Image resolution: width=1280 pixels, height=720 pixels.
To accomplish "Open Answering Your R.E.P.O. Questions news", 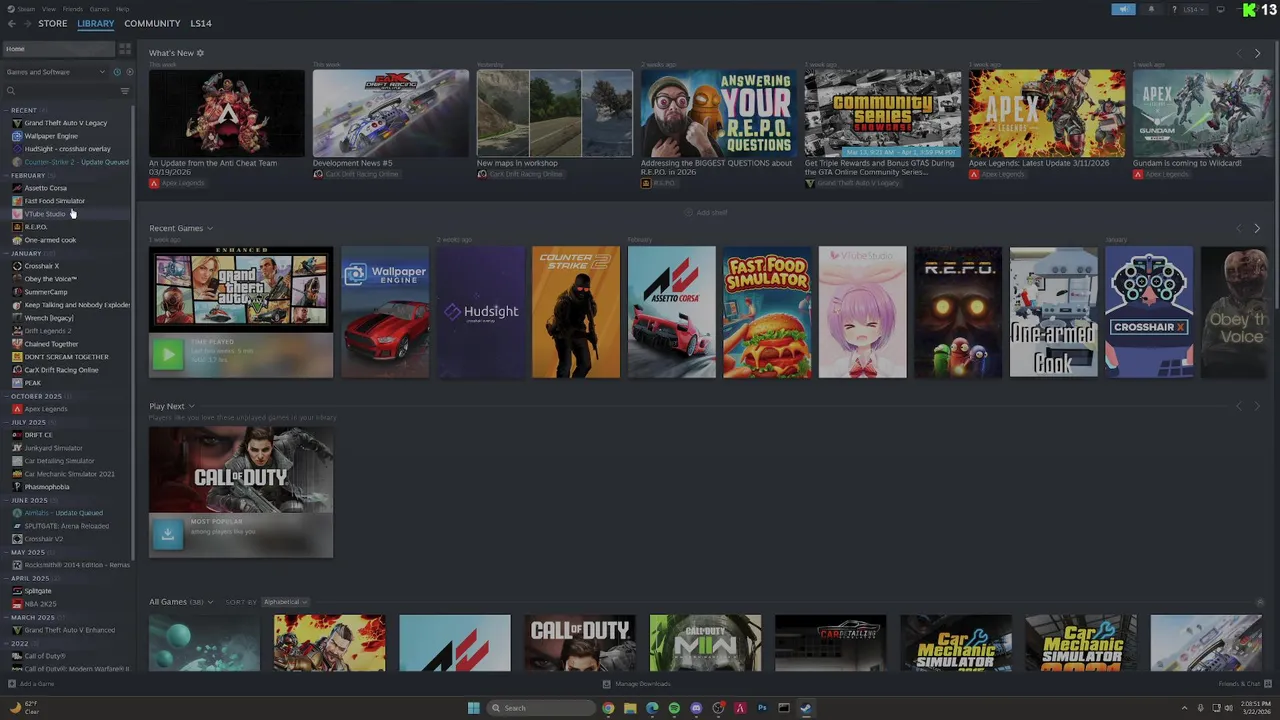I will [x=719, y=113].
